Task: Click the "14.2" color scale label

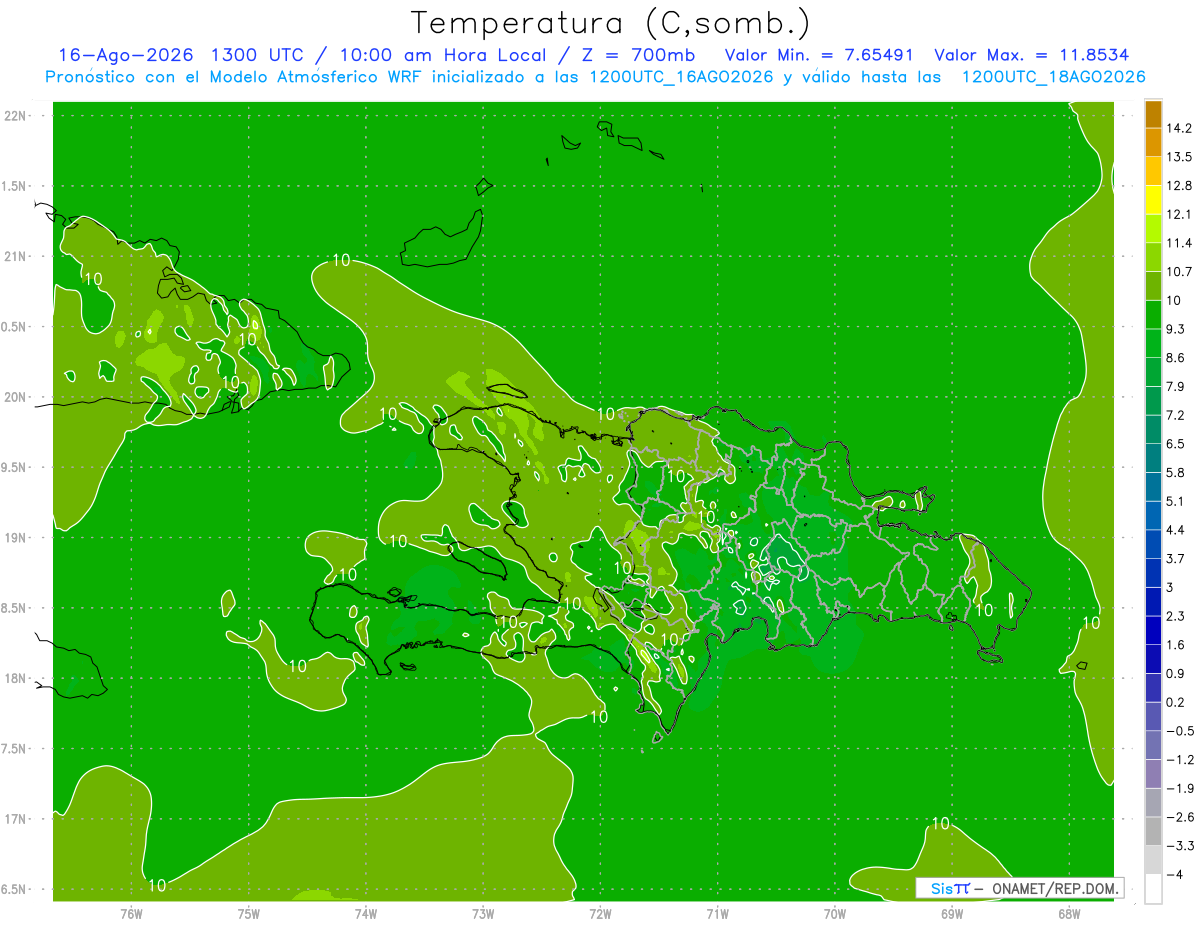Action: pos(1179,128)
